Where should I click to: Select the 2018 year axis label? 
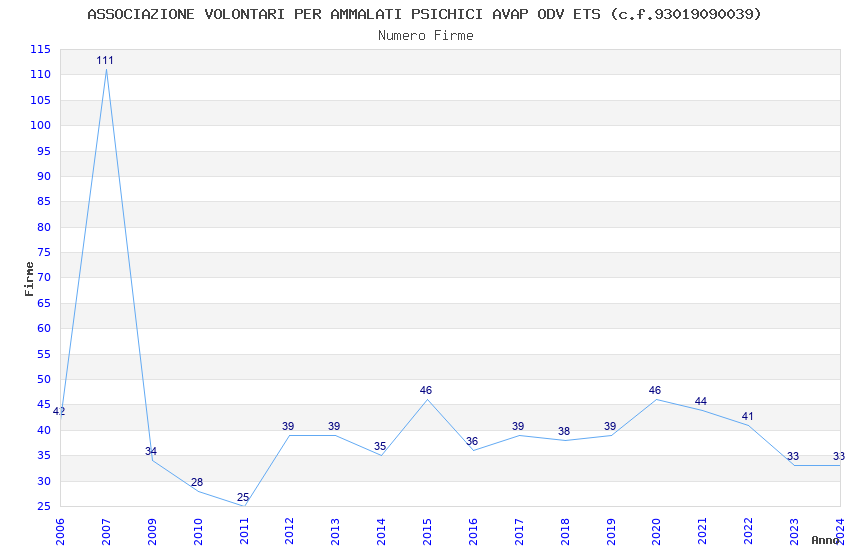click(x=564, y=531)
